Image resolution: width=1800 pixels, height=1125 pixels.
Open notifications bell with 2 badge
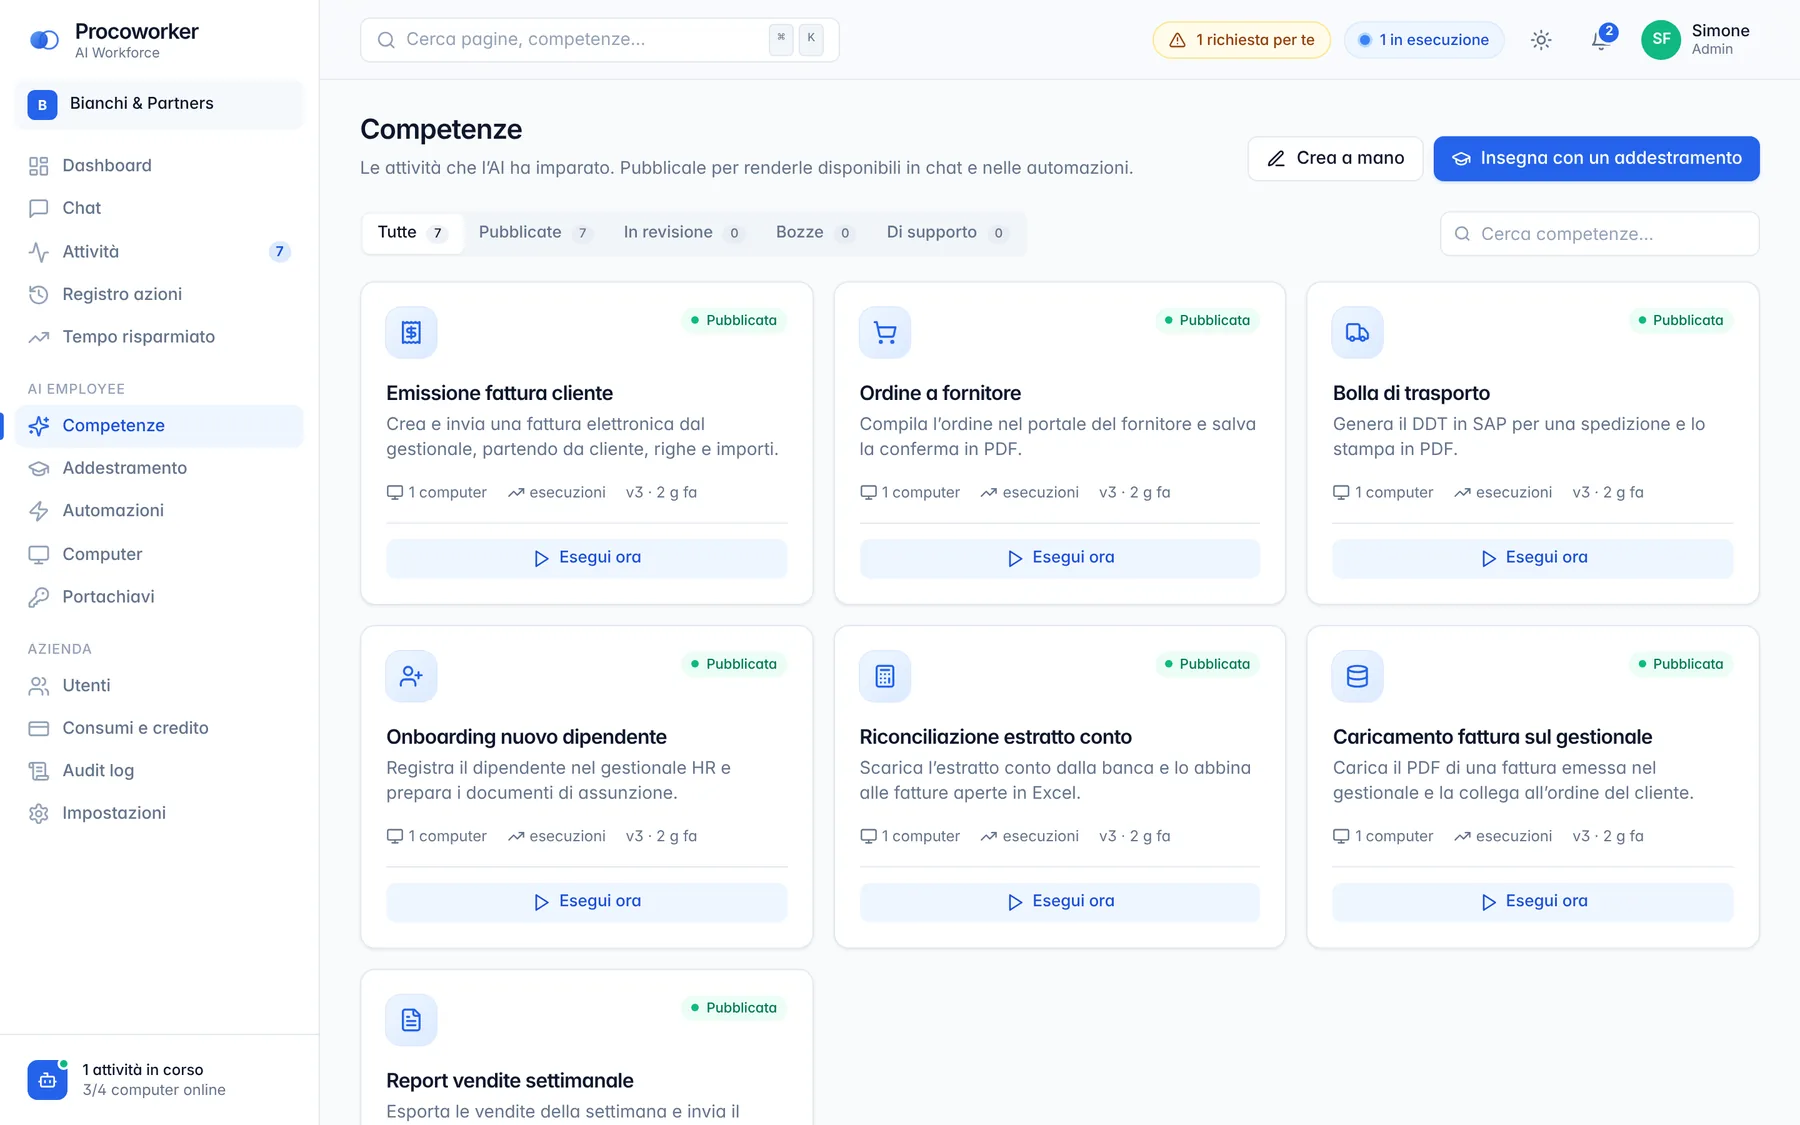1600,40
